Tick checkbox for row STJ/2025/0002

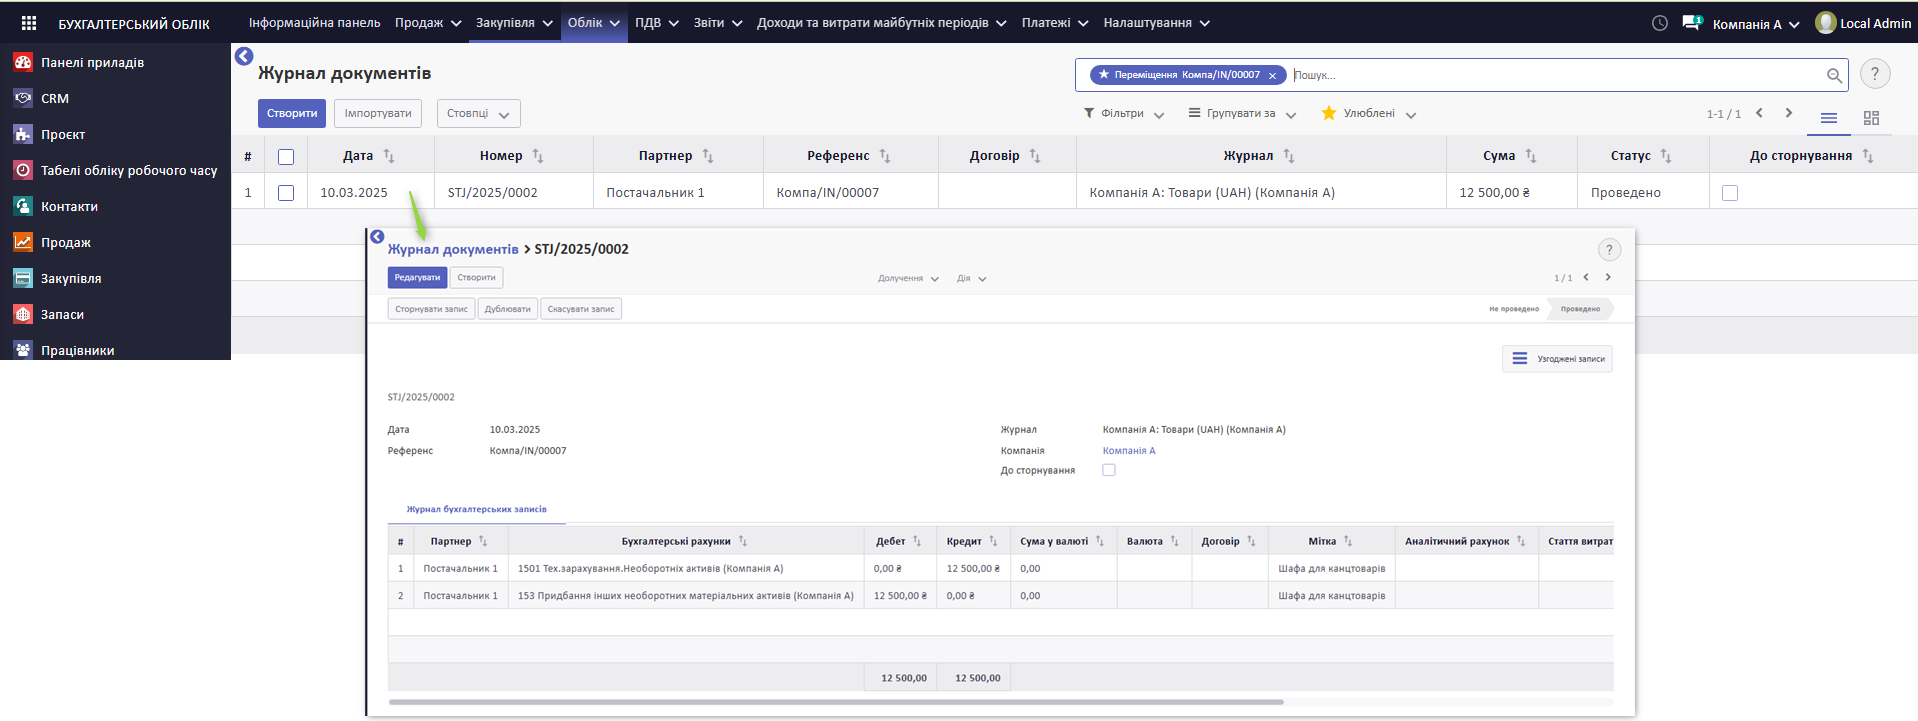point(286,193)
